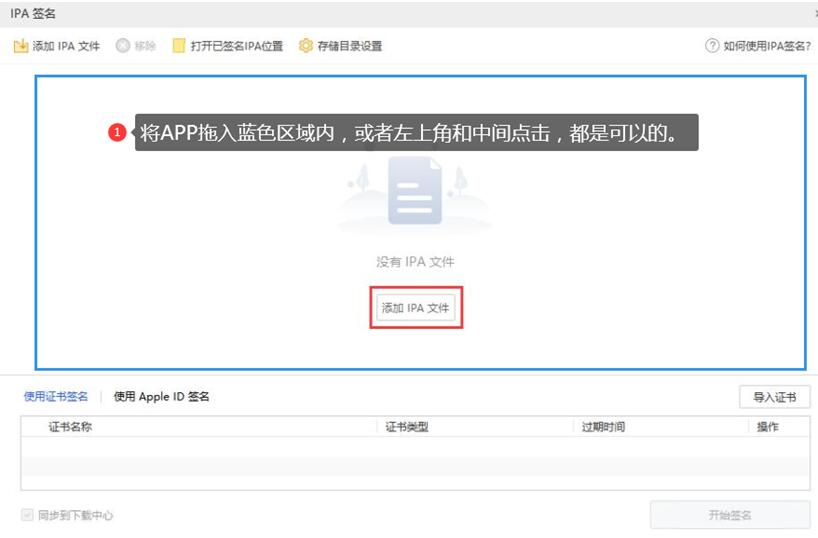Click the 证书名称 column header
The width and height of the screenshot is (818, 538).
click(x=71, y=427)
